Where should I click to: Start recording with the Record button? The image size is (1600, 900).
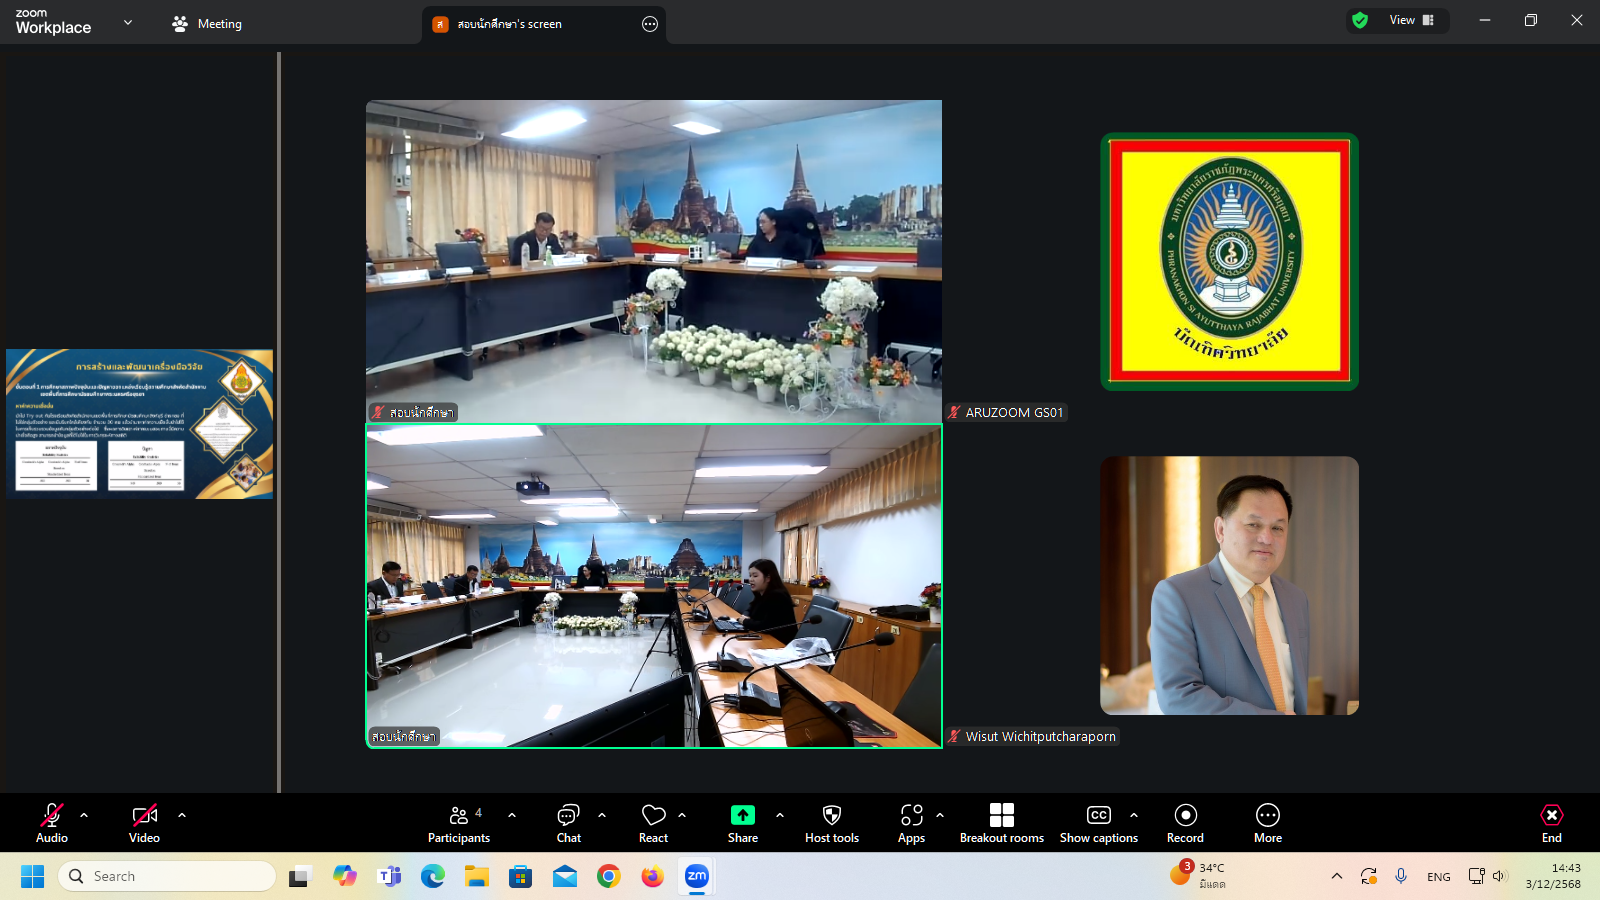pos(1185,823)
